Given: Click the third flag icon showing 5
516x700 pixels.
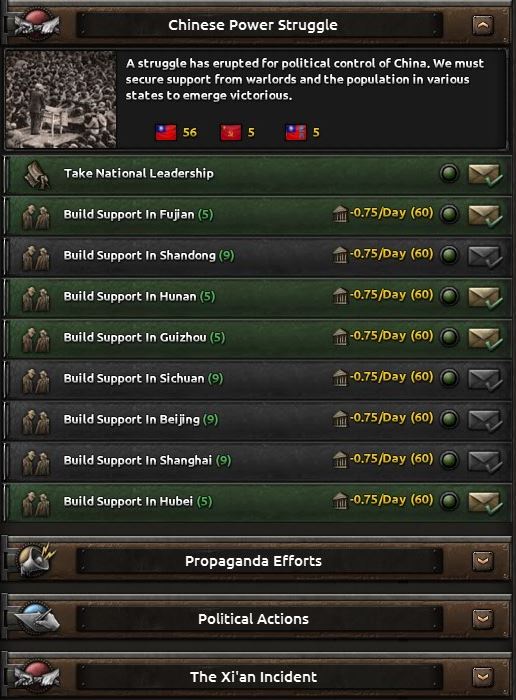Looking at the screenshot, I should click(x=296, y=132).
